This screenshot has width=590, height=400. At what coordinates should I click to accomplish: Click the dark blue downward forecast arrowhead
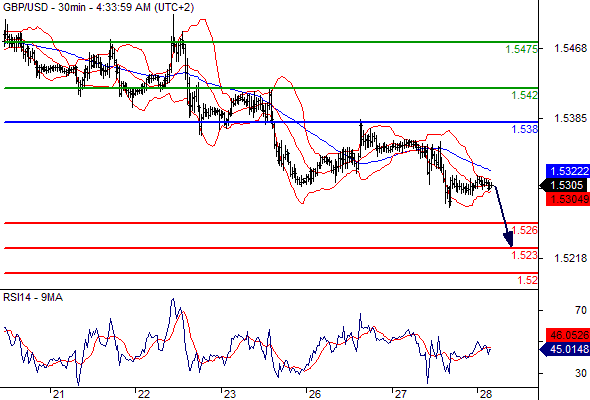[x=508, y=240]
